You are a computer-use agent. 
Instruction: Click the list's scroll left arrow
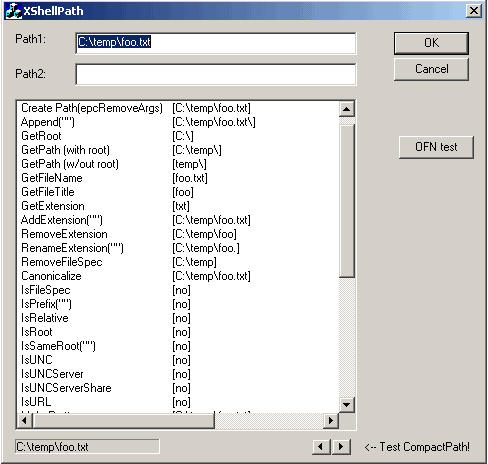(x=24, y=420)
